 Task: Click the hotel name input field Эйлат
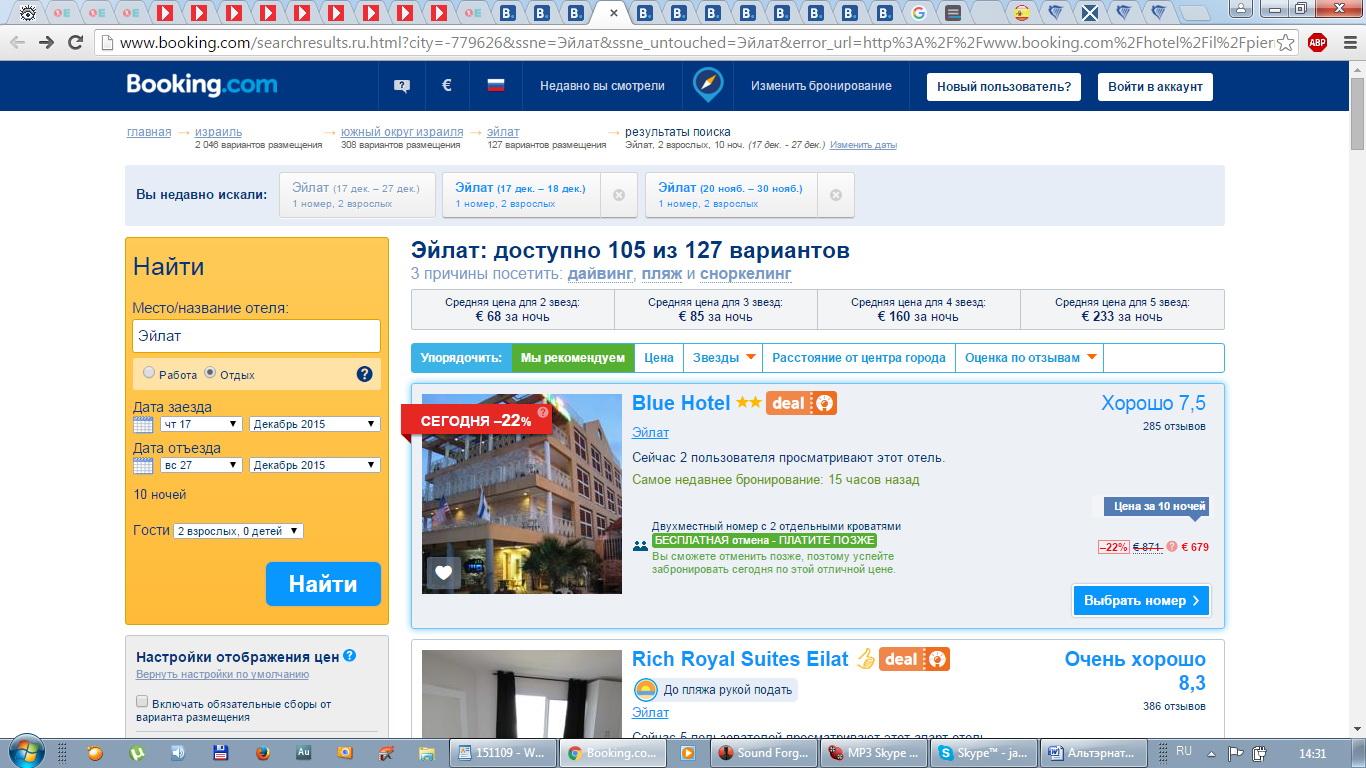coord(256,336)
